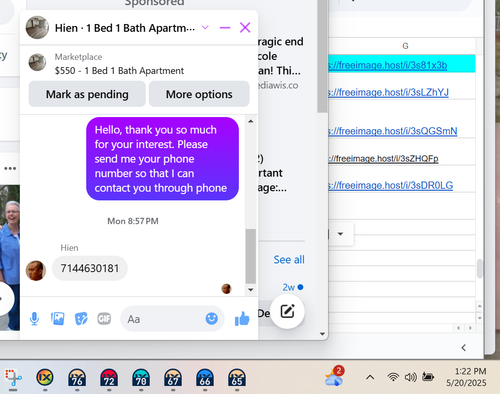Open the taskbar icon labeled 65
This screenshot has width=500, height=394.
click(x=237, y=378)
